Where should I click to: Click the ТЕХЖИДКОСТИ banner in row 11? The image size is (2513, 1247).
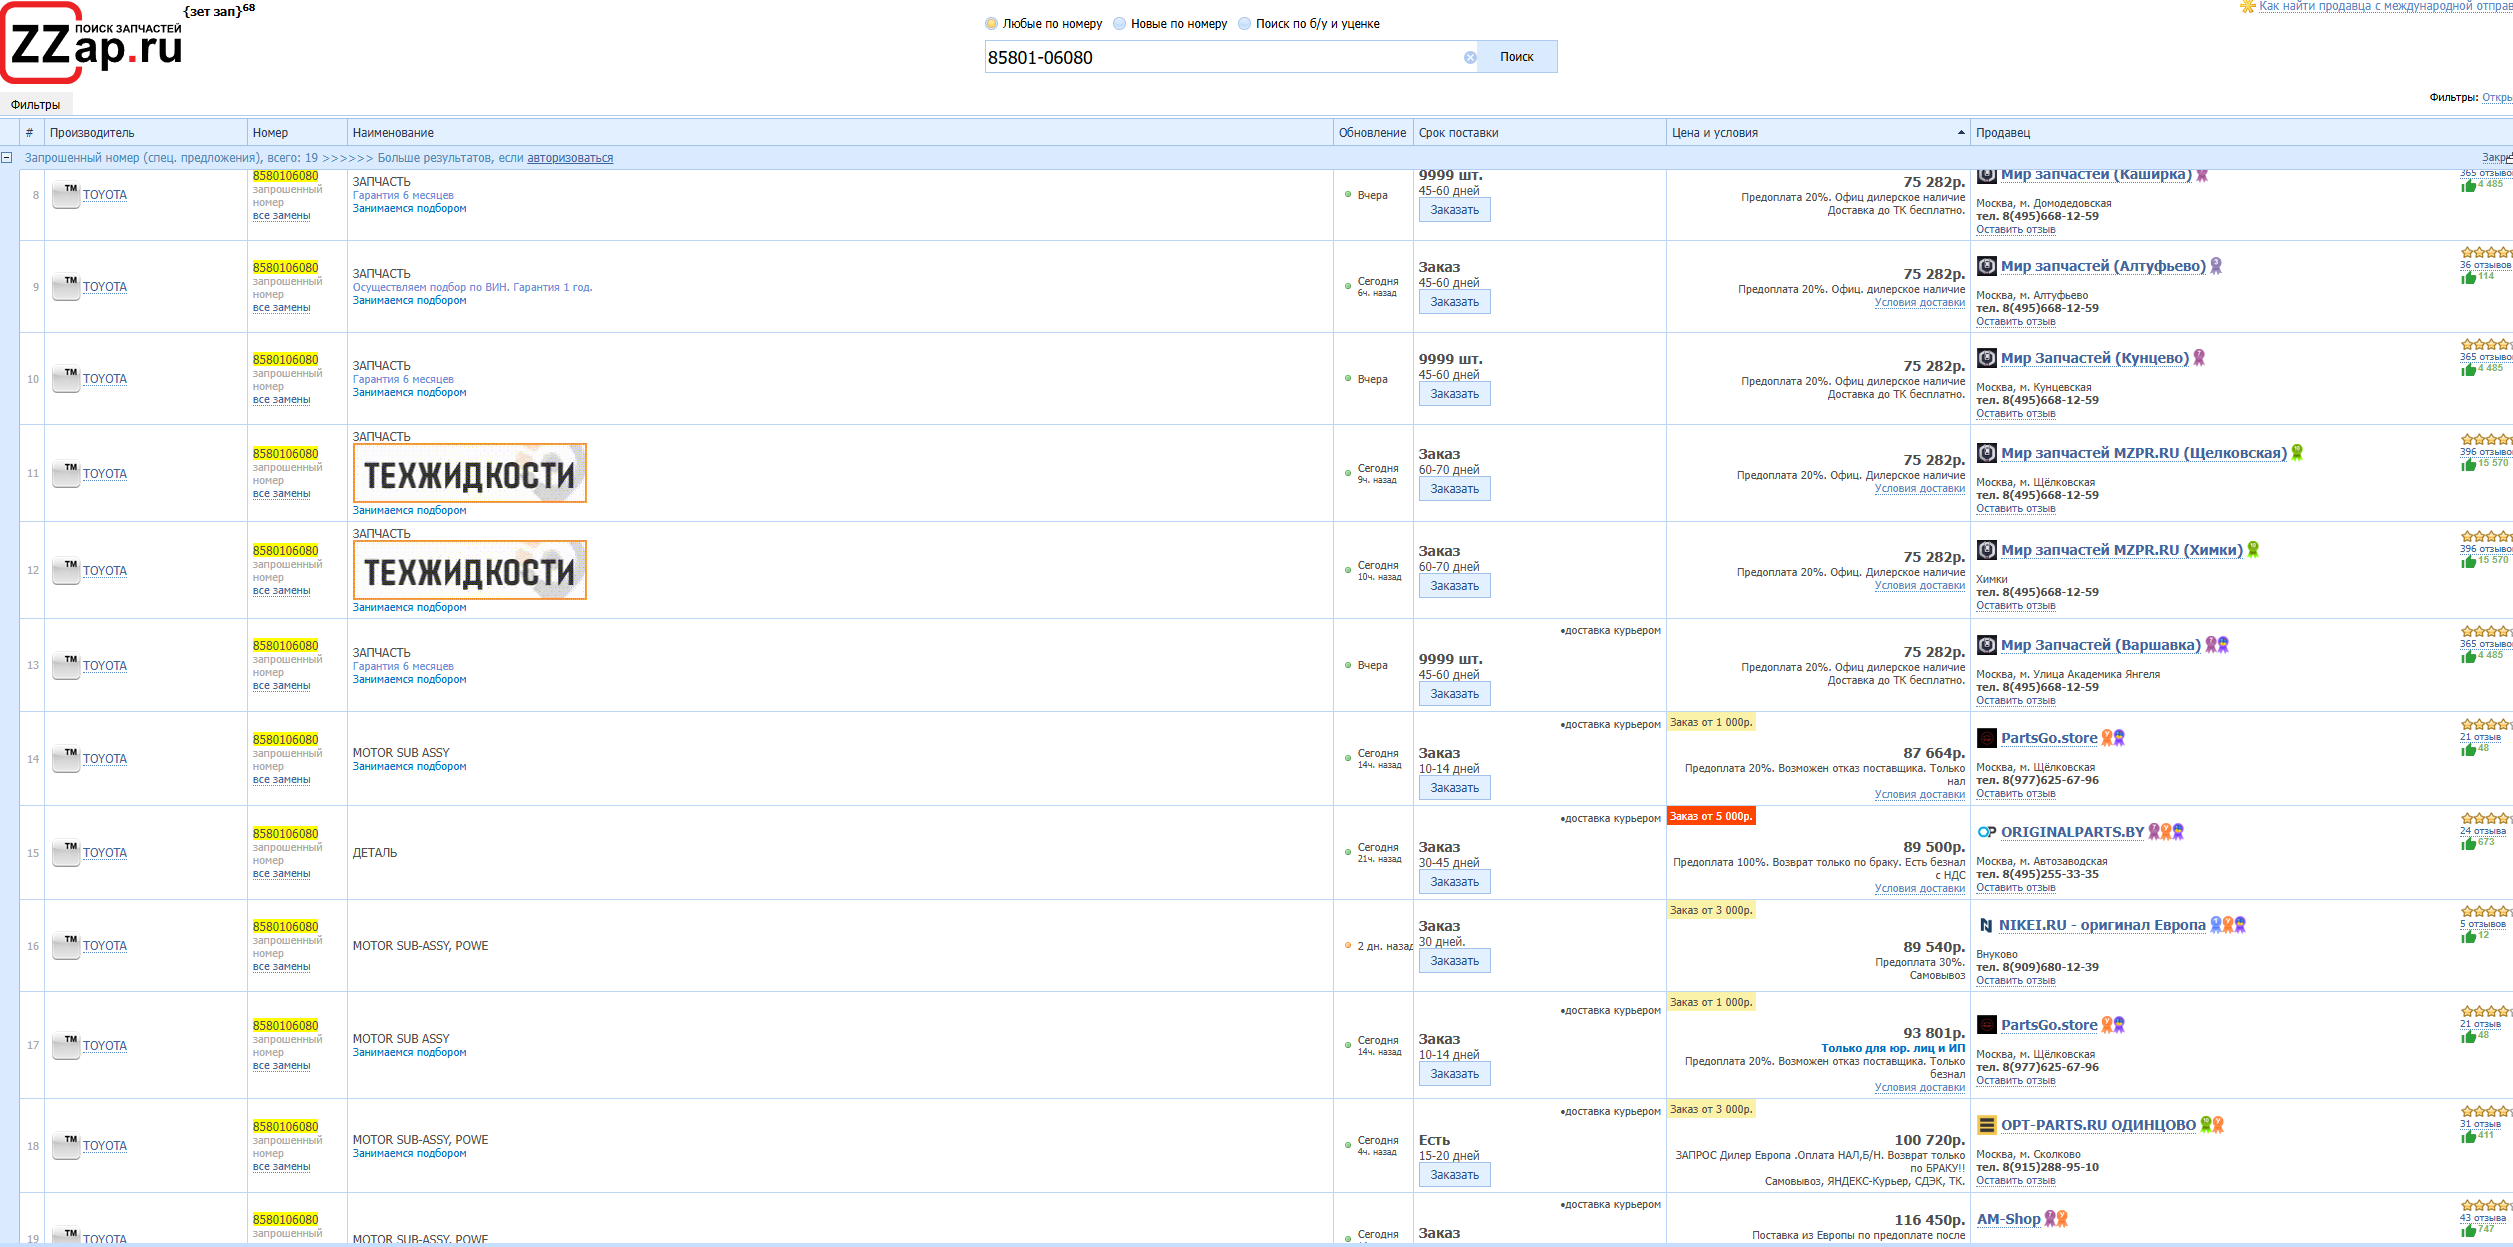[x=469, y=474]
